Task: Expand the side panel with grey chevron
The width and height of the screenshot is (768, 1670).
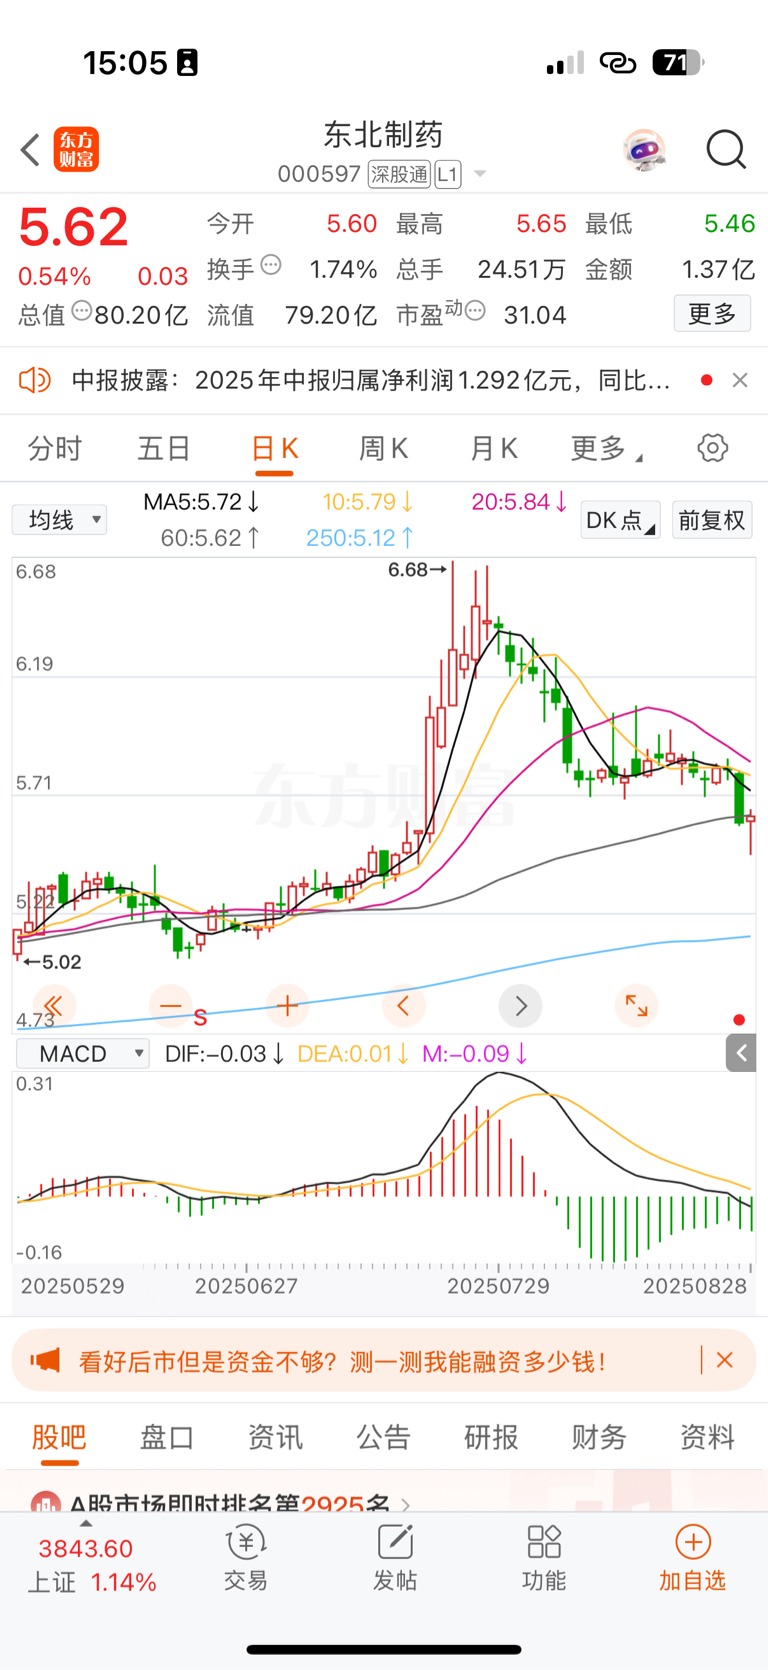Action: (x=741, y=1052)
